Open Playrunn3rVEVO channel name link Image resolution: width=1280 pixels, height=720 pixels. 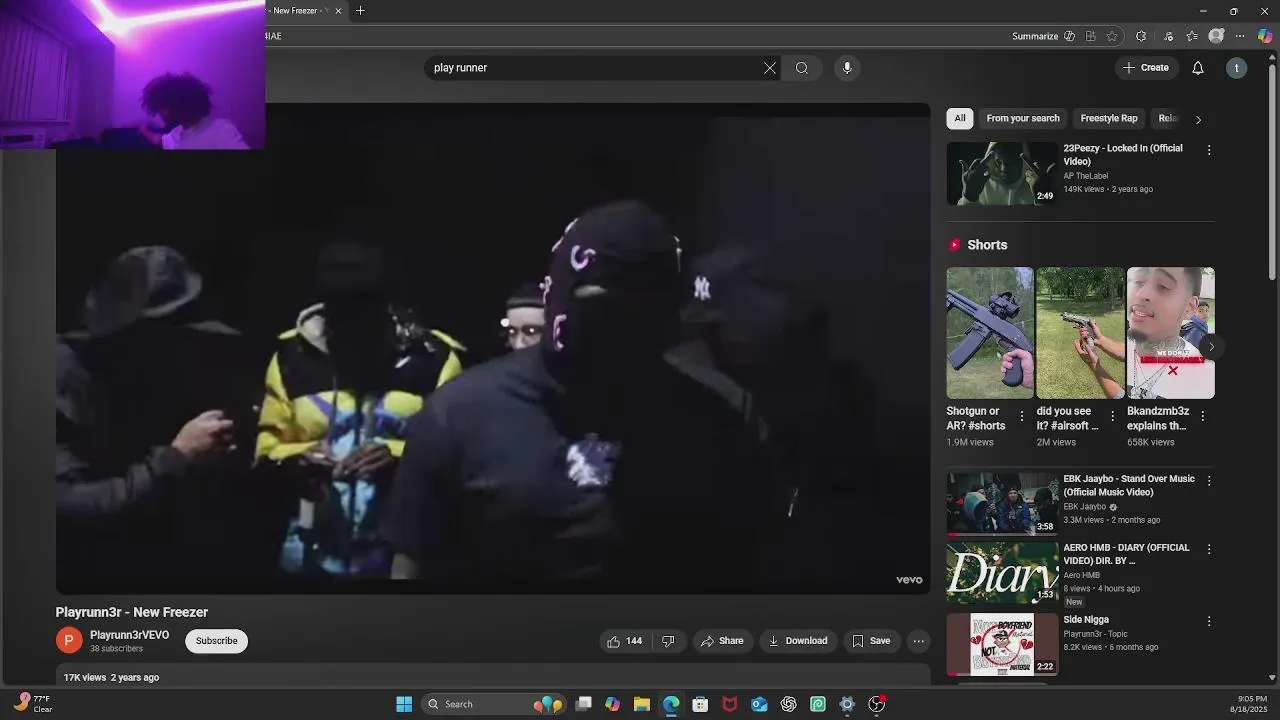click(129, 635)
